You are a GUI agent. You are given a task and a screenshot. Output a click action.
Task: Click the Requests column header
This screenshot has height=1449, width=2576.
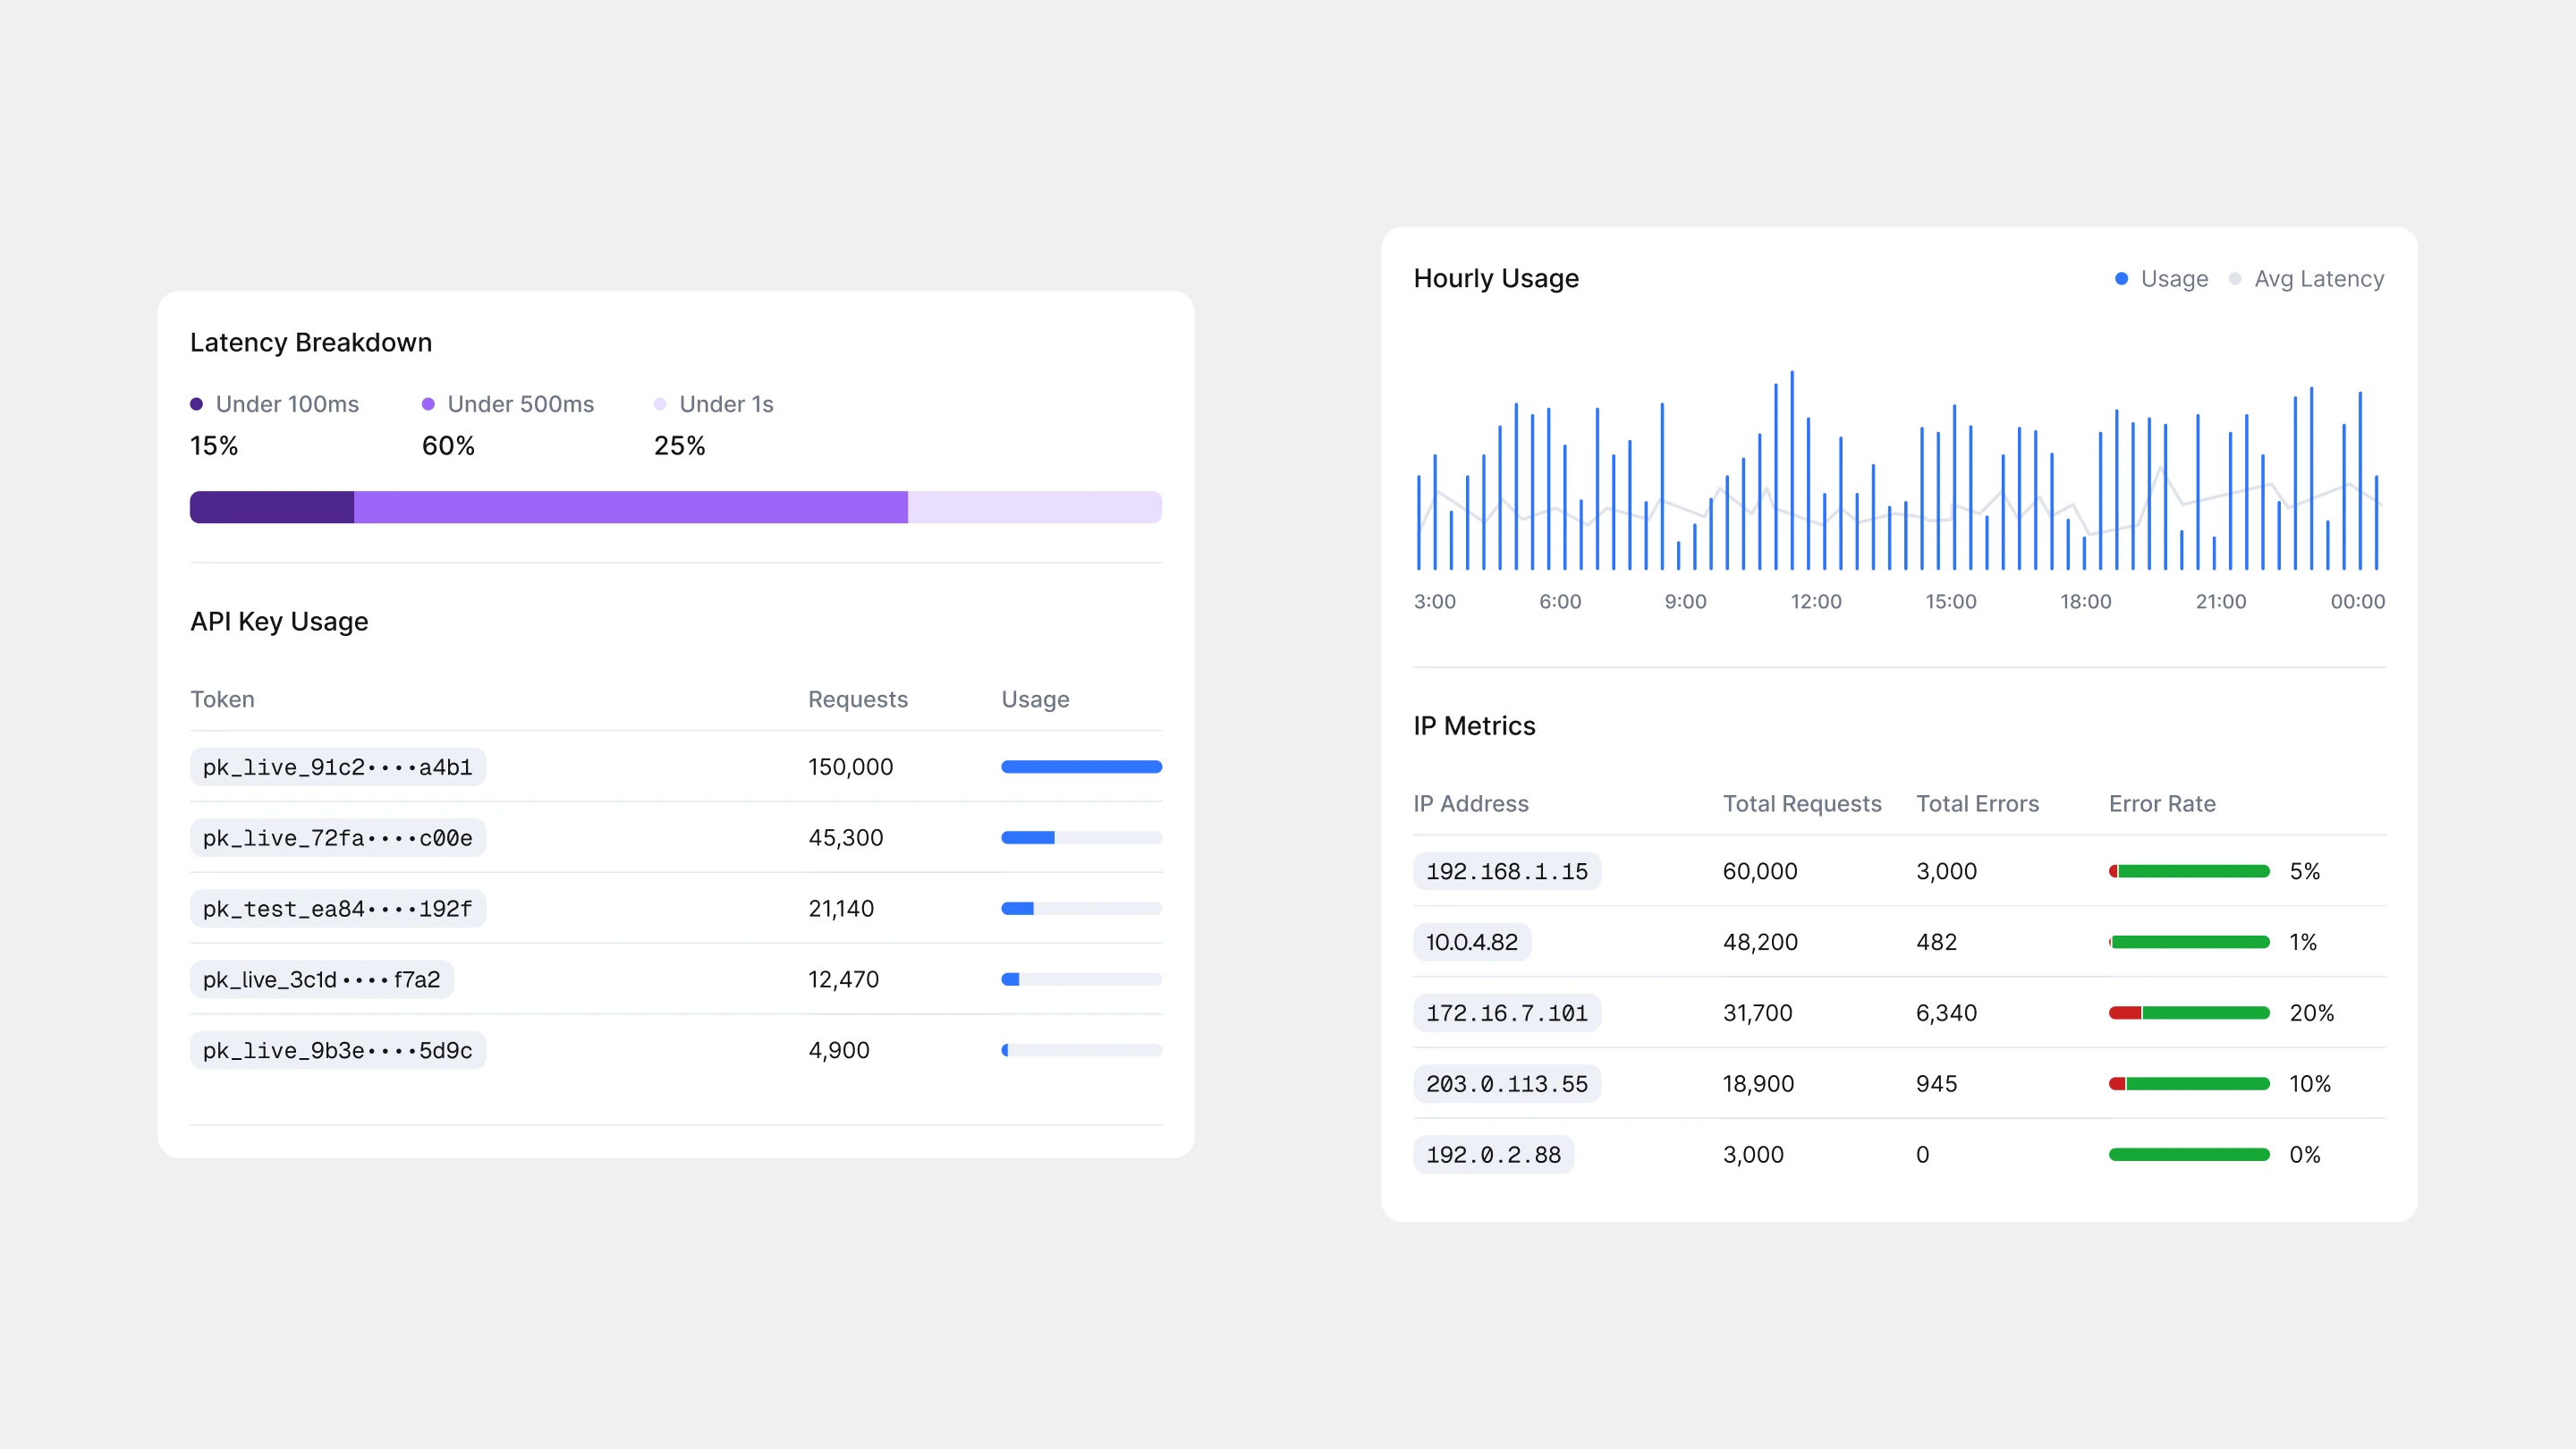click(x=858, y=699)
